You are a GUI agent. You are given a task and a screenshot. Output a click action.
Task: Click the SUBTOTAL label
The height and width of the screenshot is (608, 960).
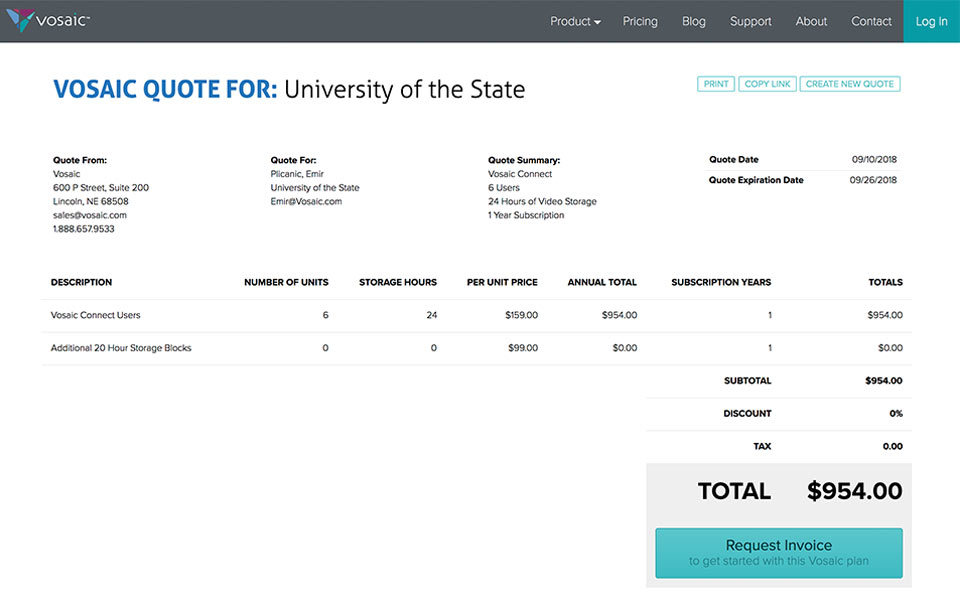click(x=748, y=381)
